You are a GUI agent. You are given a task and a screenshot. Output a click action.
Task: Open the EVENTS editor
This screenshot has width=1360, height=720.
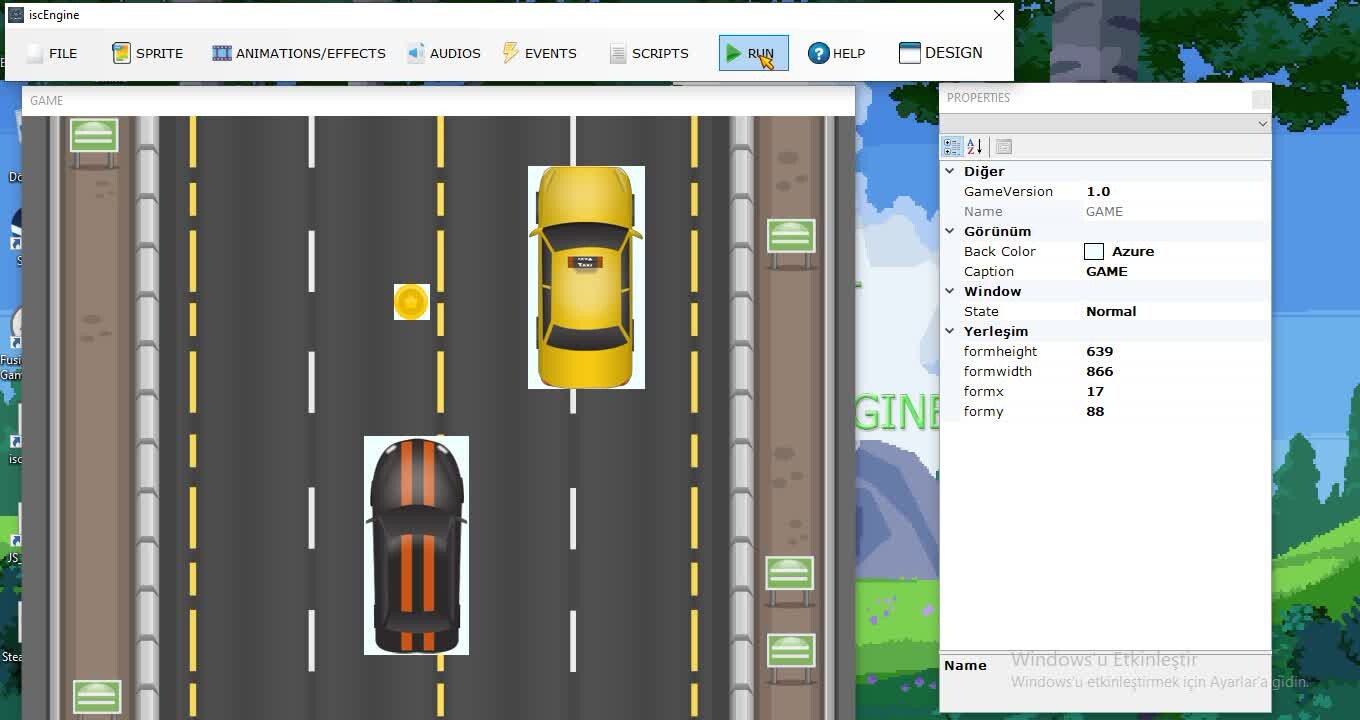pos(539,54)
